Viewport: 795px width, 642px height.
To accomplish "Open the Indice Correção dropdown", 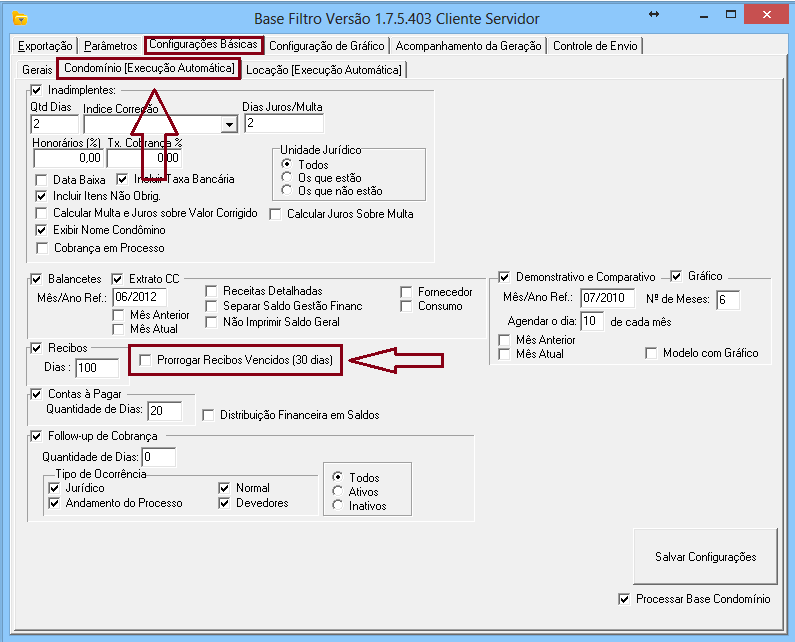I will click(x=230, y=124).
